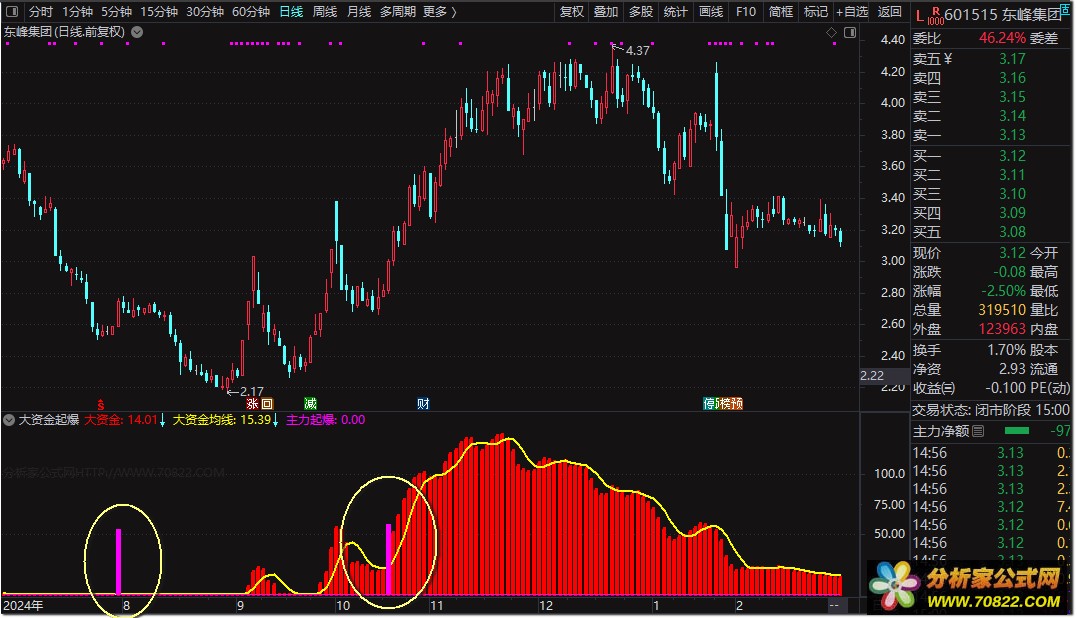Viewport: 1077px width, 618px height.
Task: Open F10 company information
Action: click(x=745, y=12)
